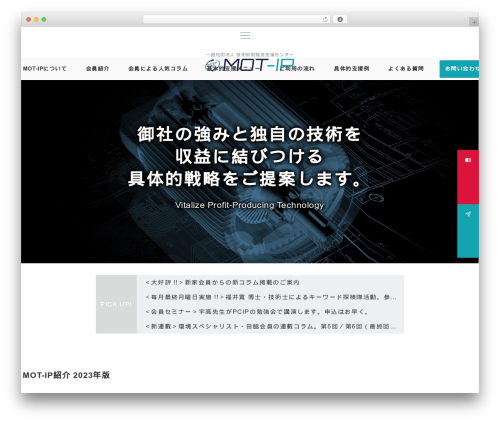Open the 具体的支援例 menu item
The width and height of the screenshot is (500, 423).
click(x=351, y=69)
